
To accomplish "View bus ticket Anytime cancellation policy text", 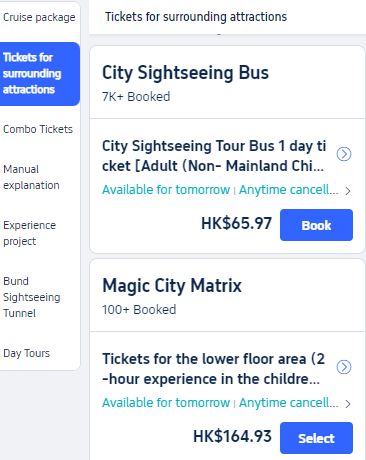I will click(x=289, y=190).
